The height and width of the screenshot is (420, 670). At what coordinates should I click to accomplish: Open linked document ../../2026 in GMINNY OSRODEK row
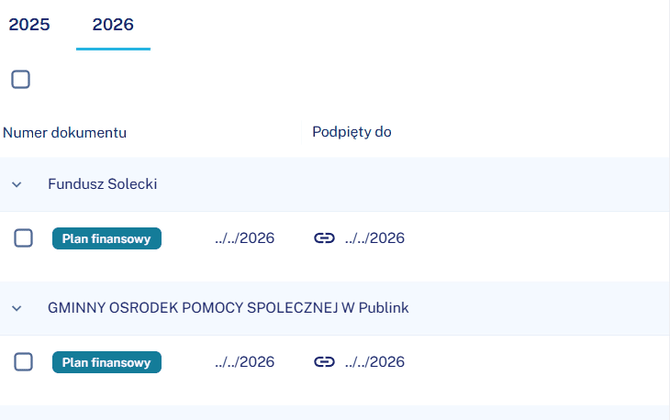[x=375, y=362]
